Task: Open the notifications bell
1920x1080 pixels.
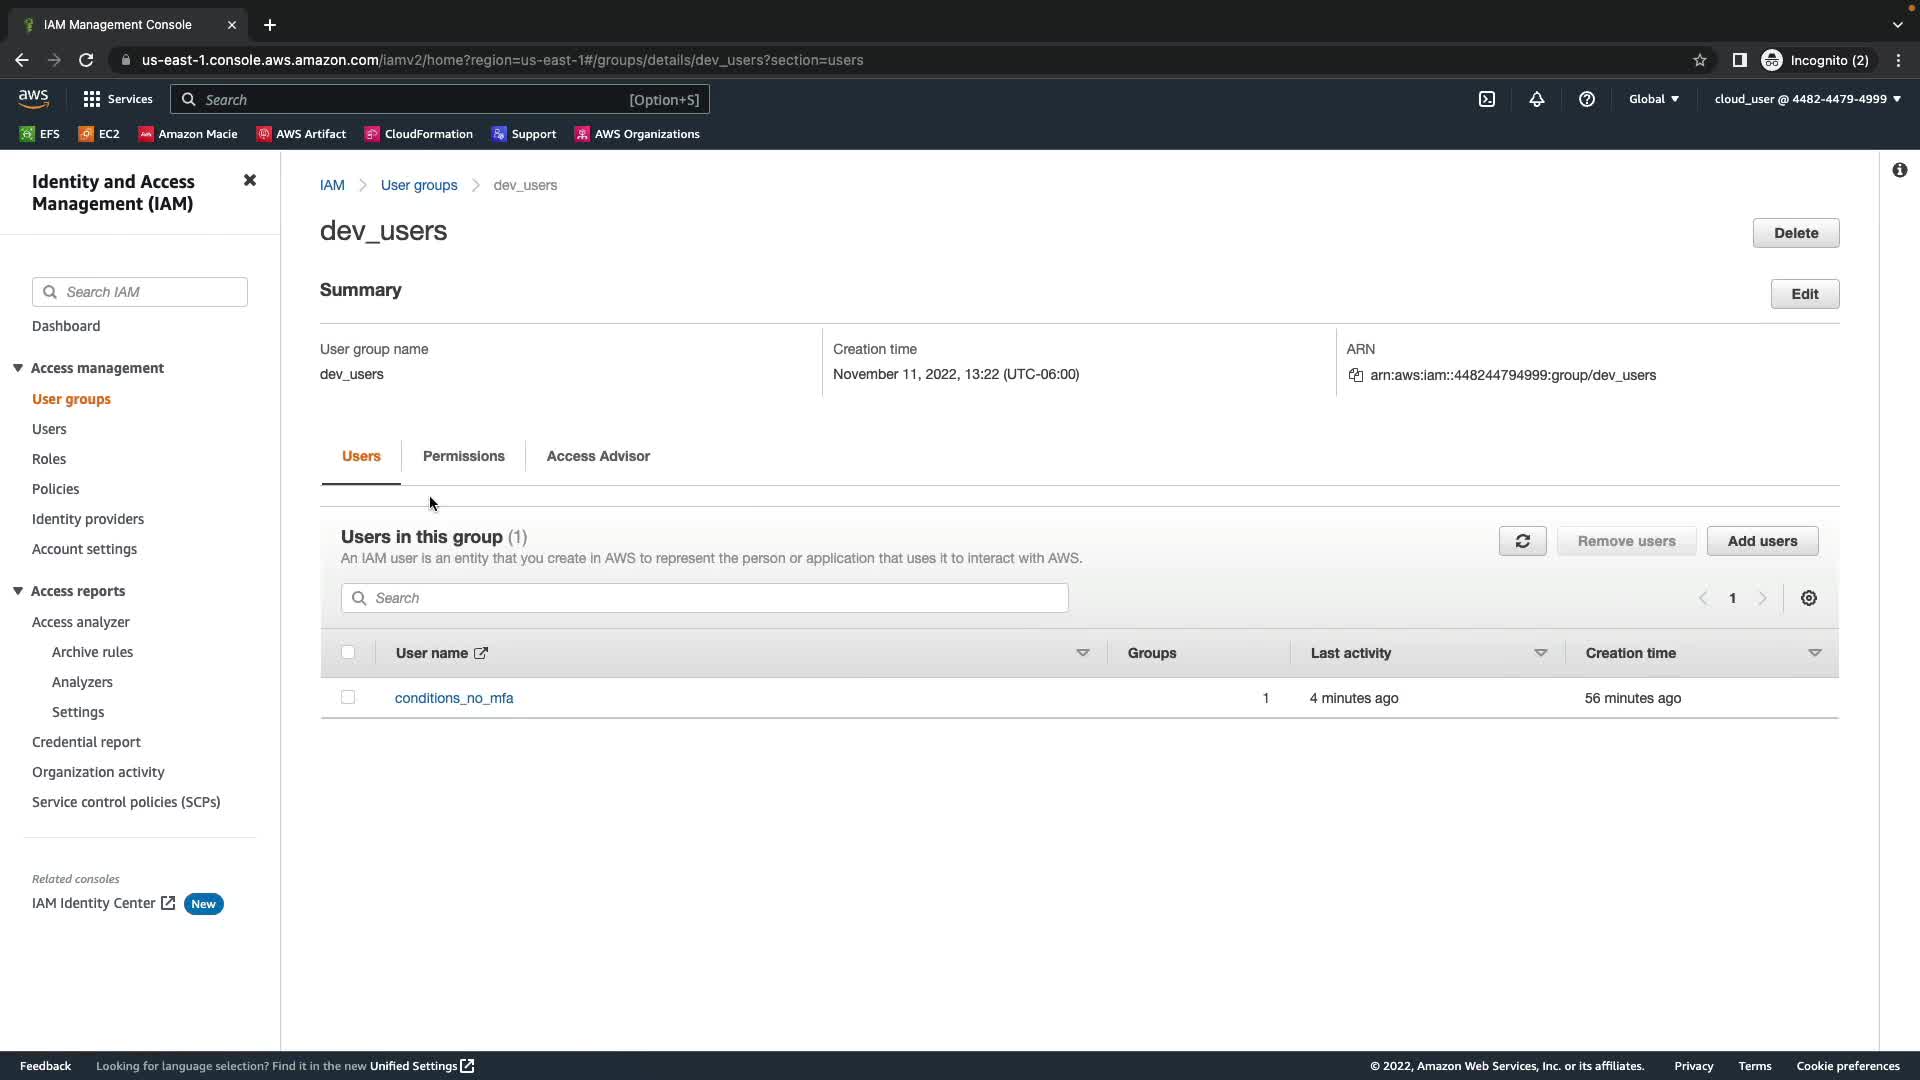Action: [1537, 99]
